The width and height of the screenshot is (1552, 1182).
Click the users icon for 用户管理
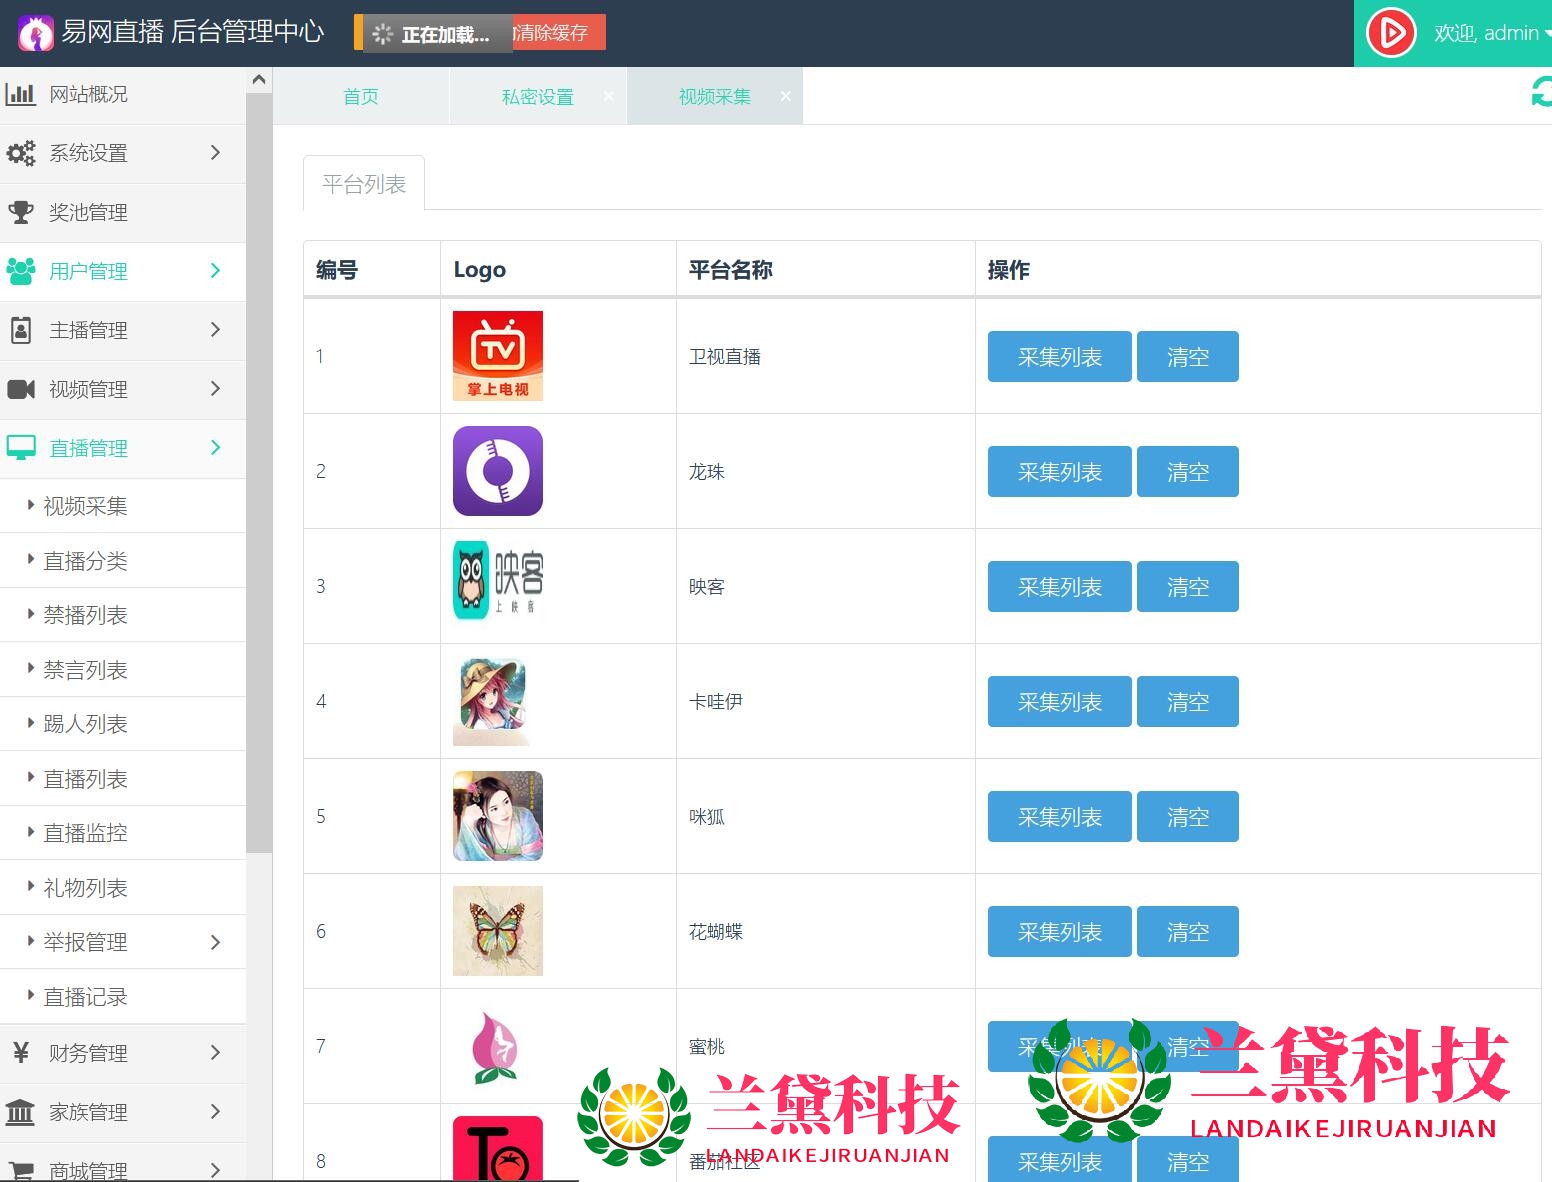click(20, 271)
